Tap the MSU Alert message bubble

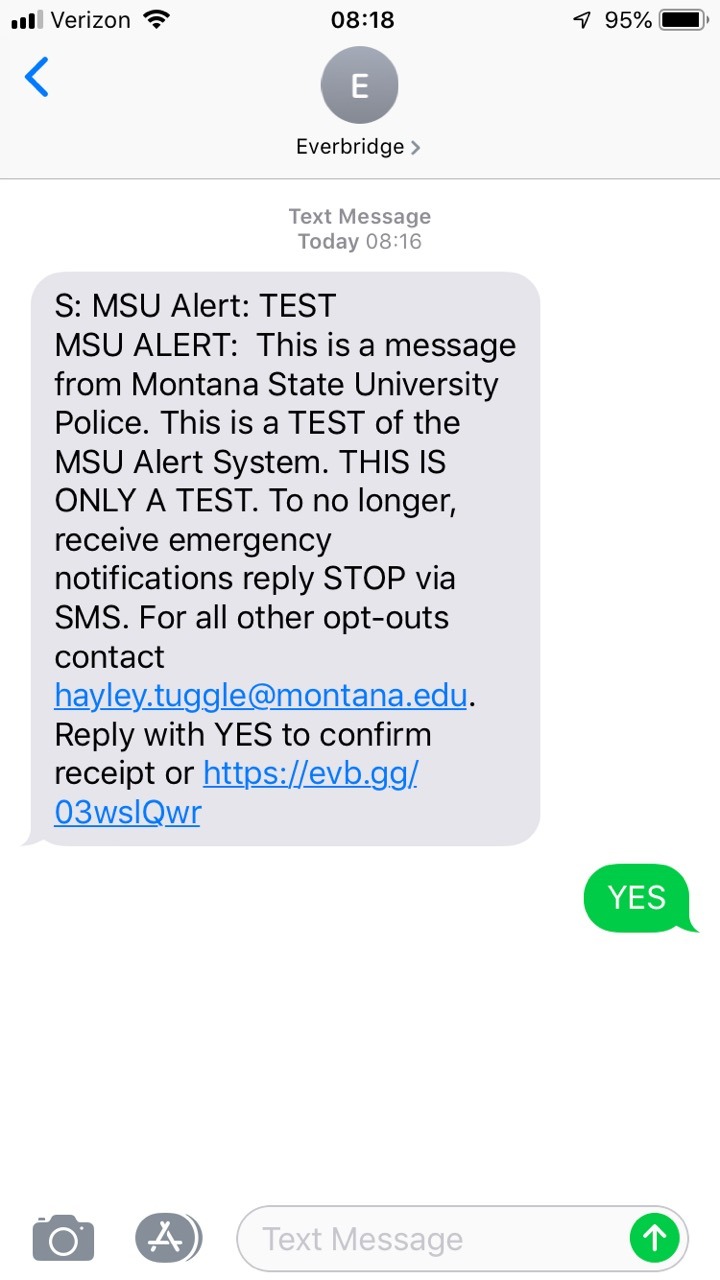coord(285,558)
